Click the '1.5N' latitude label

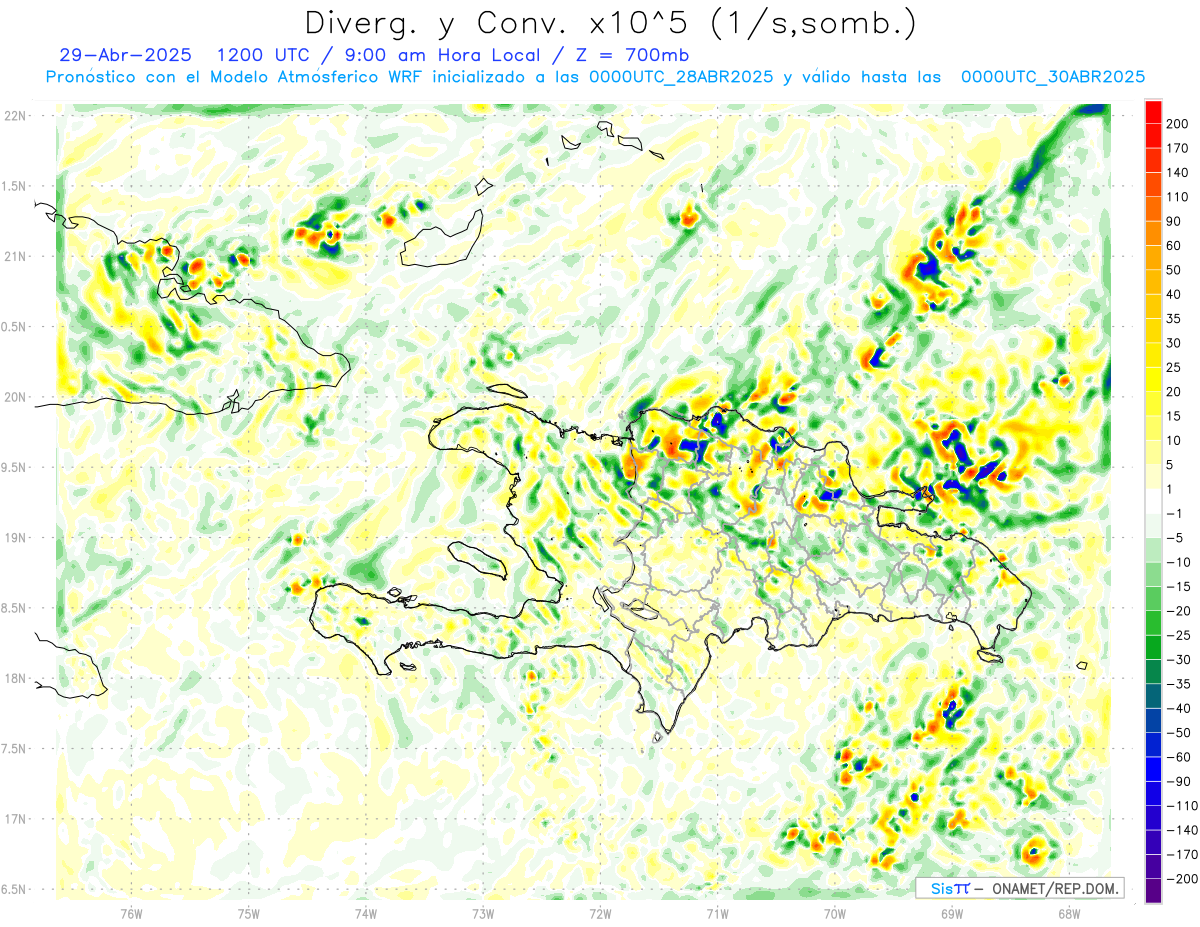15,186
